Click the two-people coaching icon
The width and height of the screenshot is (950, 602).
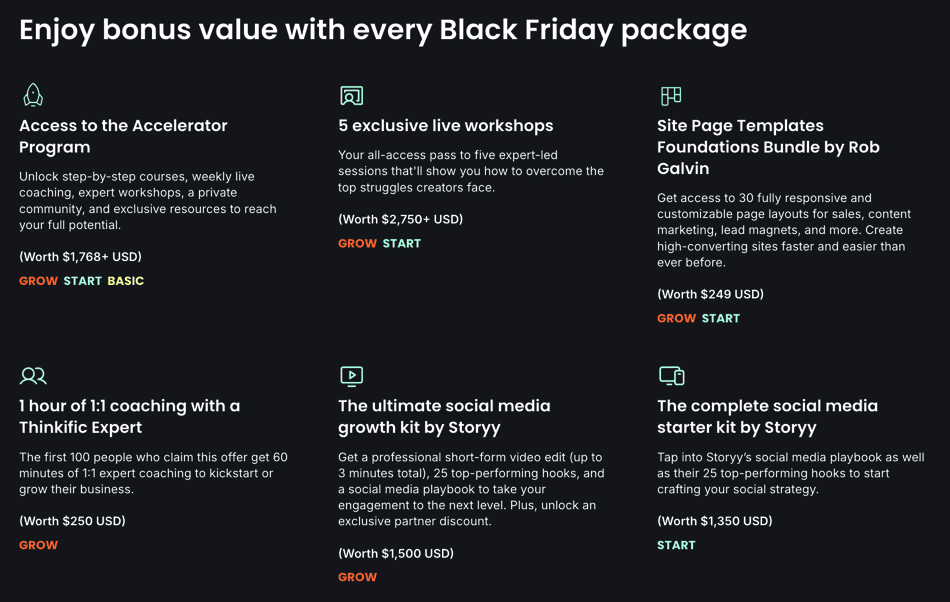(x=33, y=376)
